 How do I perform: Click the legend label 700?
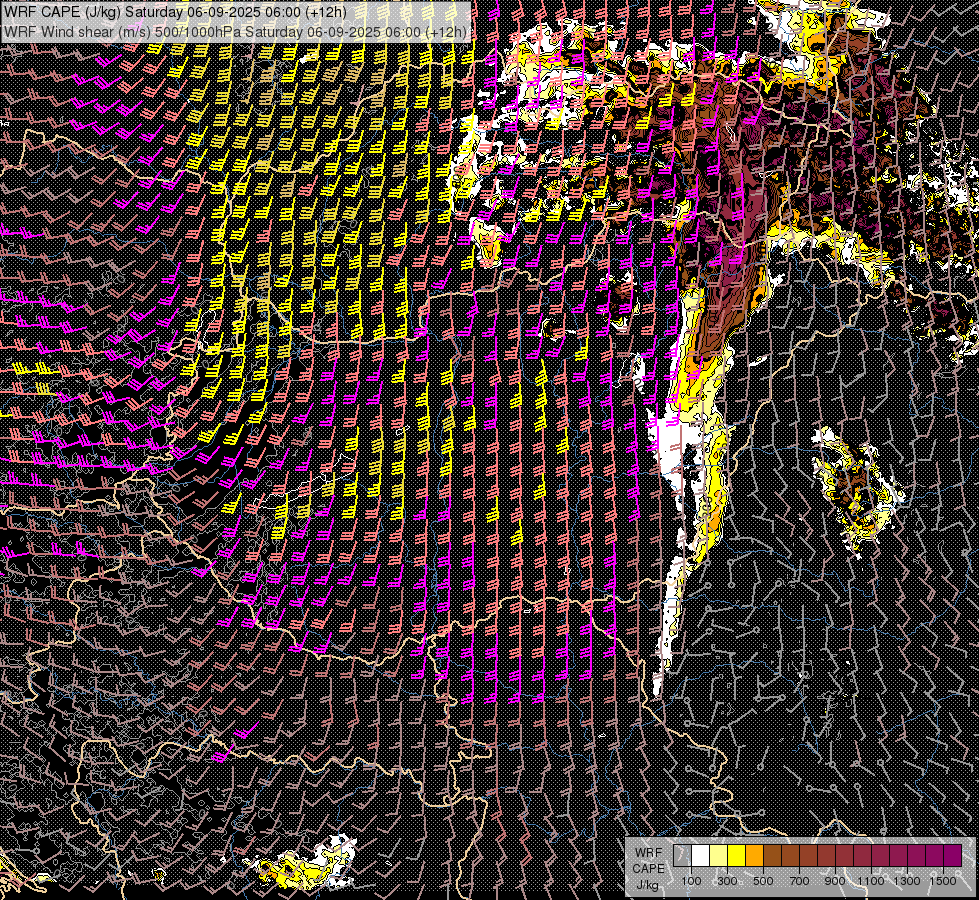(799, 881)
